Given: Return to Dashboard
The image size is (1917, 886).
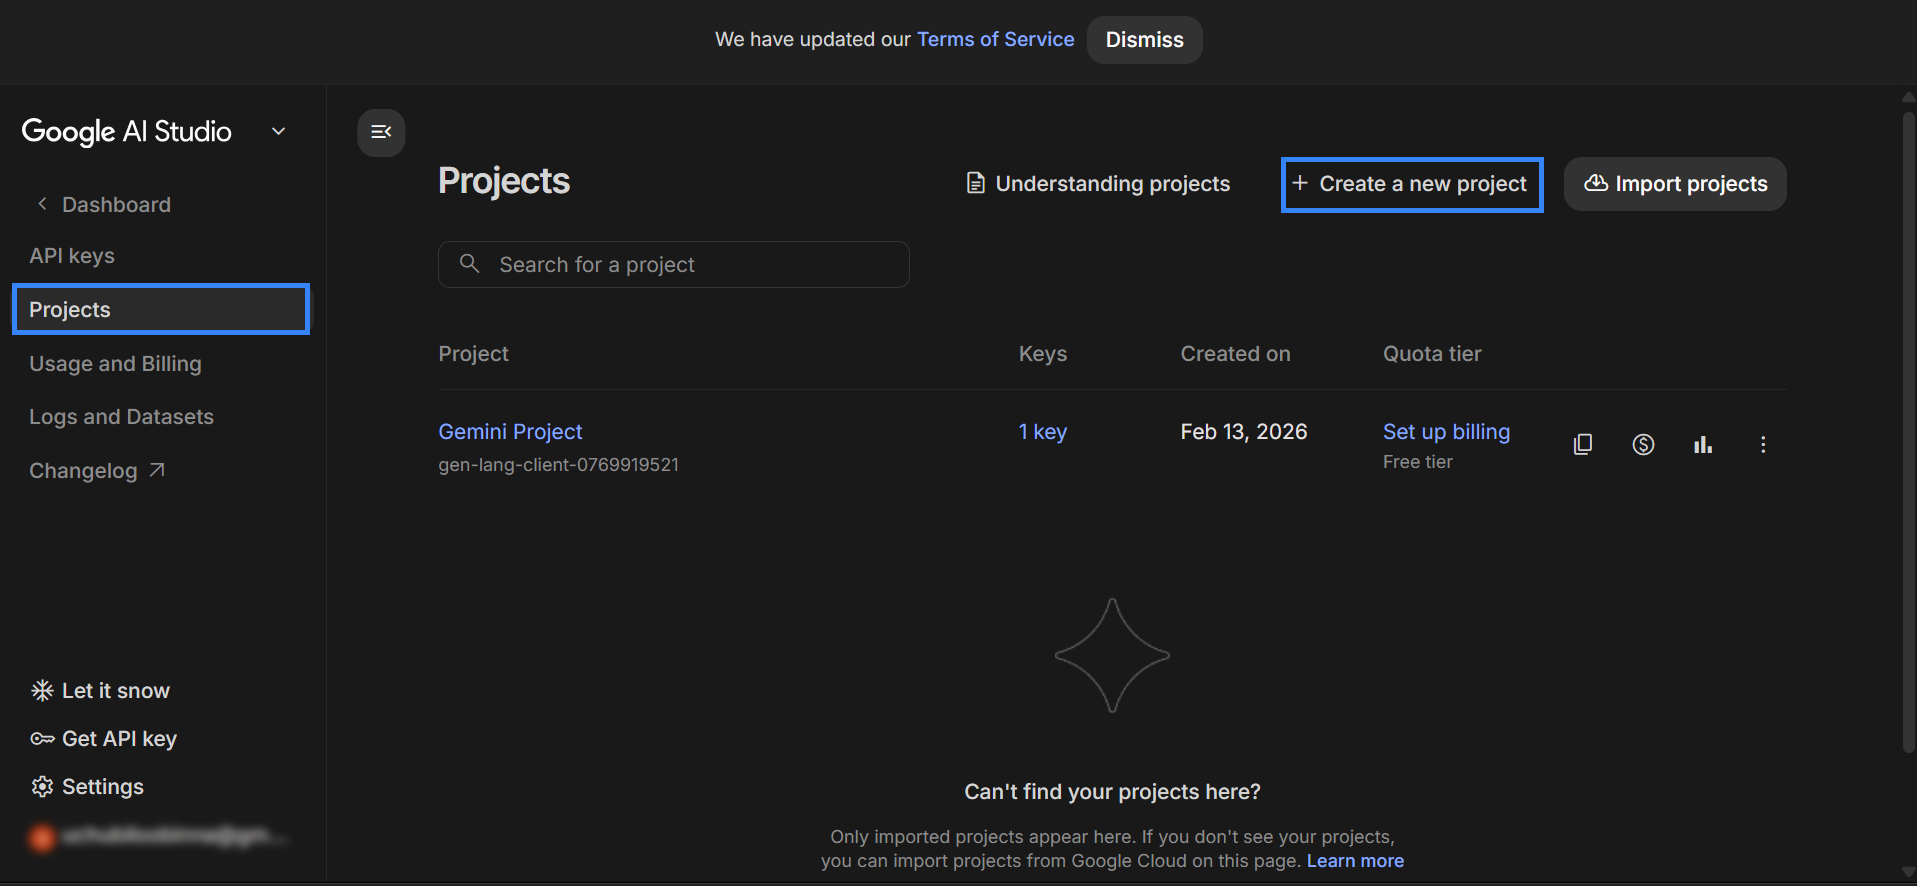Looking at the screenshot, I should 116,205.
